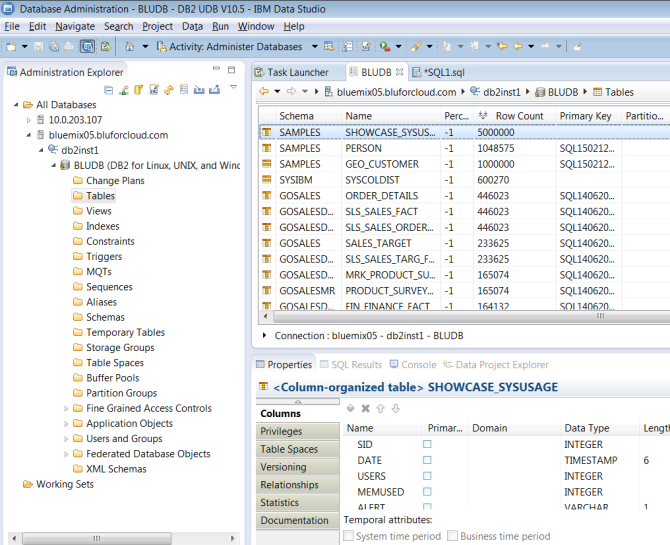This screenshot has width=670, height=545.
Task: Click the table list horizontal scrollbar
Action: click(x=471, y=316)
